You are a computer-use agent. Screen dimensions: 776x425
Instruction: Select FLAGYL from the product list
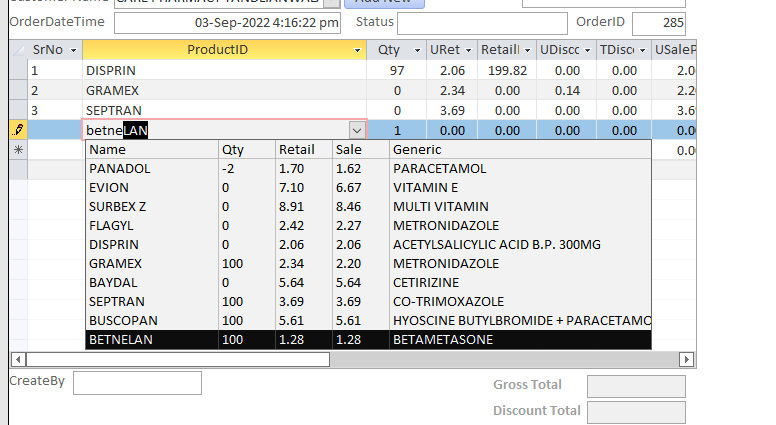click(x=368, y=226)
